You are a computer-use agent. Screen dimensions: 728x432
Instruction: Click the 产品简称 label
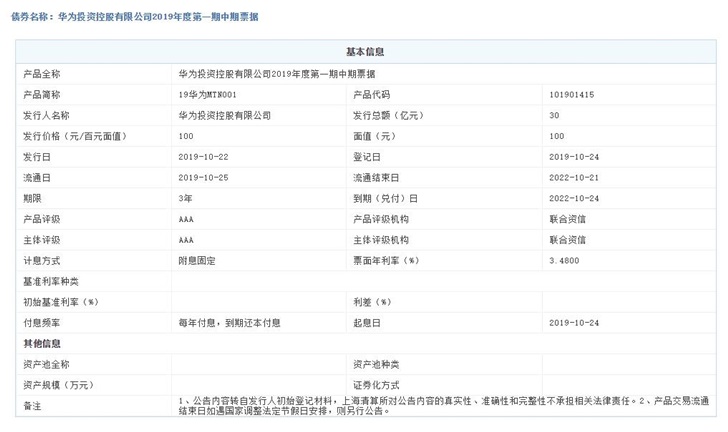[42, 95]
